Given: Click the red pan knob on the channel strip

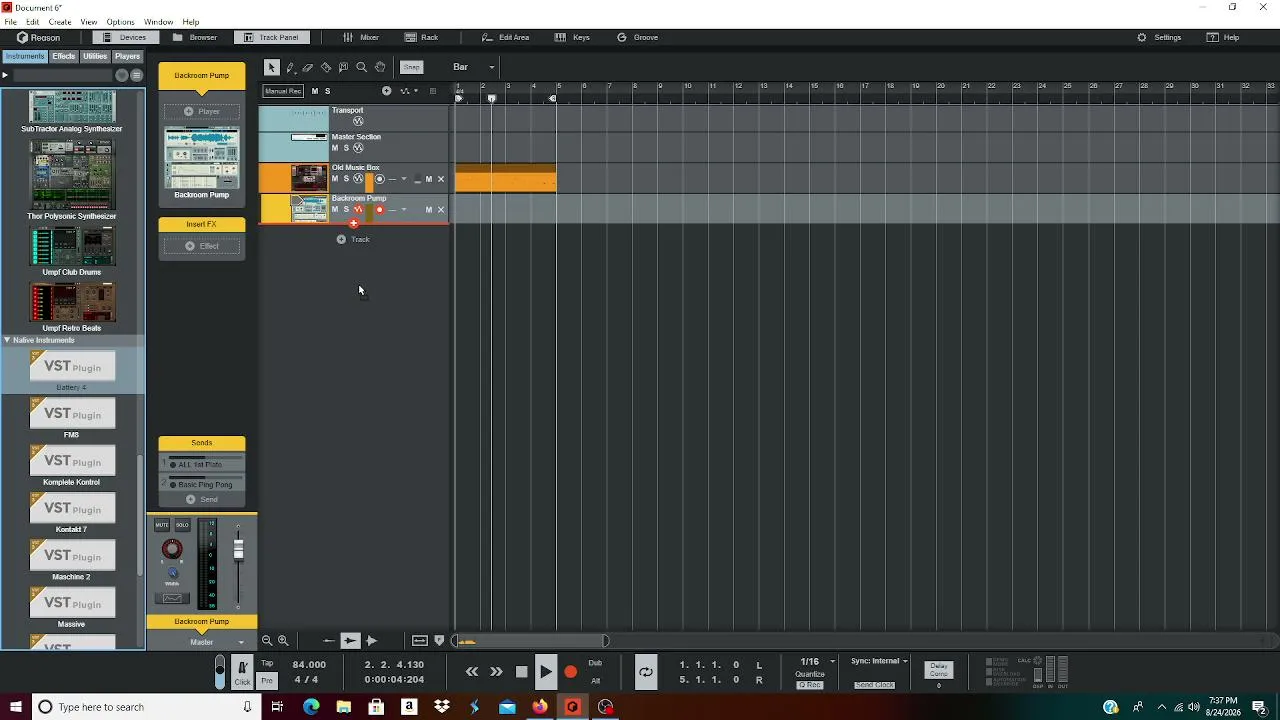Looking at the screenshot, I should click(172, 549).
